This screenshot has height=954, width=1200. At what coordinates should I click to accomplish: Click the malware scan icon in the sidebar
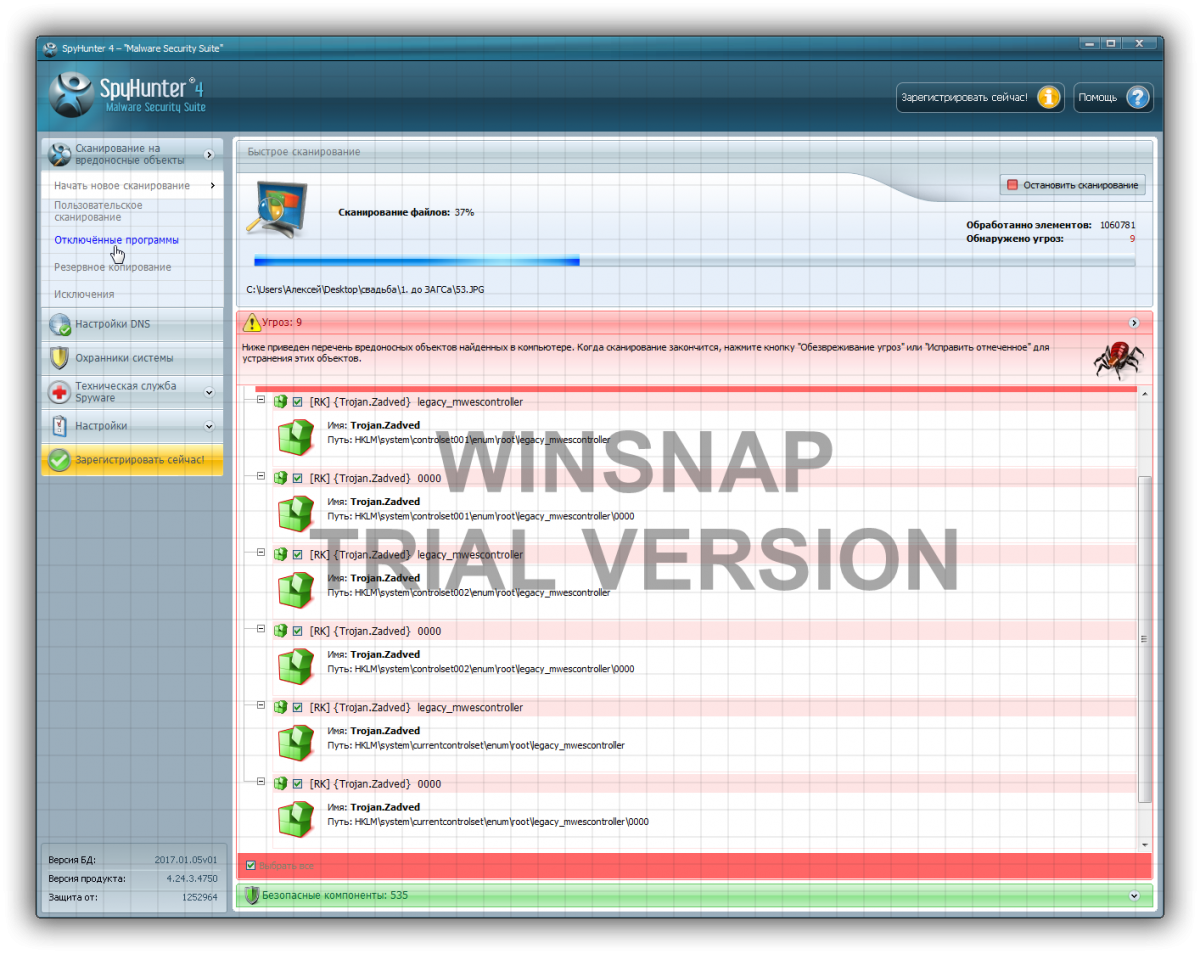60,154
